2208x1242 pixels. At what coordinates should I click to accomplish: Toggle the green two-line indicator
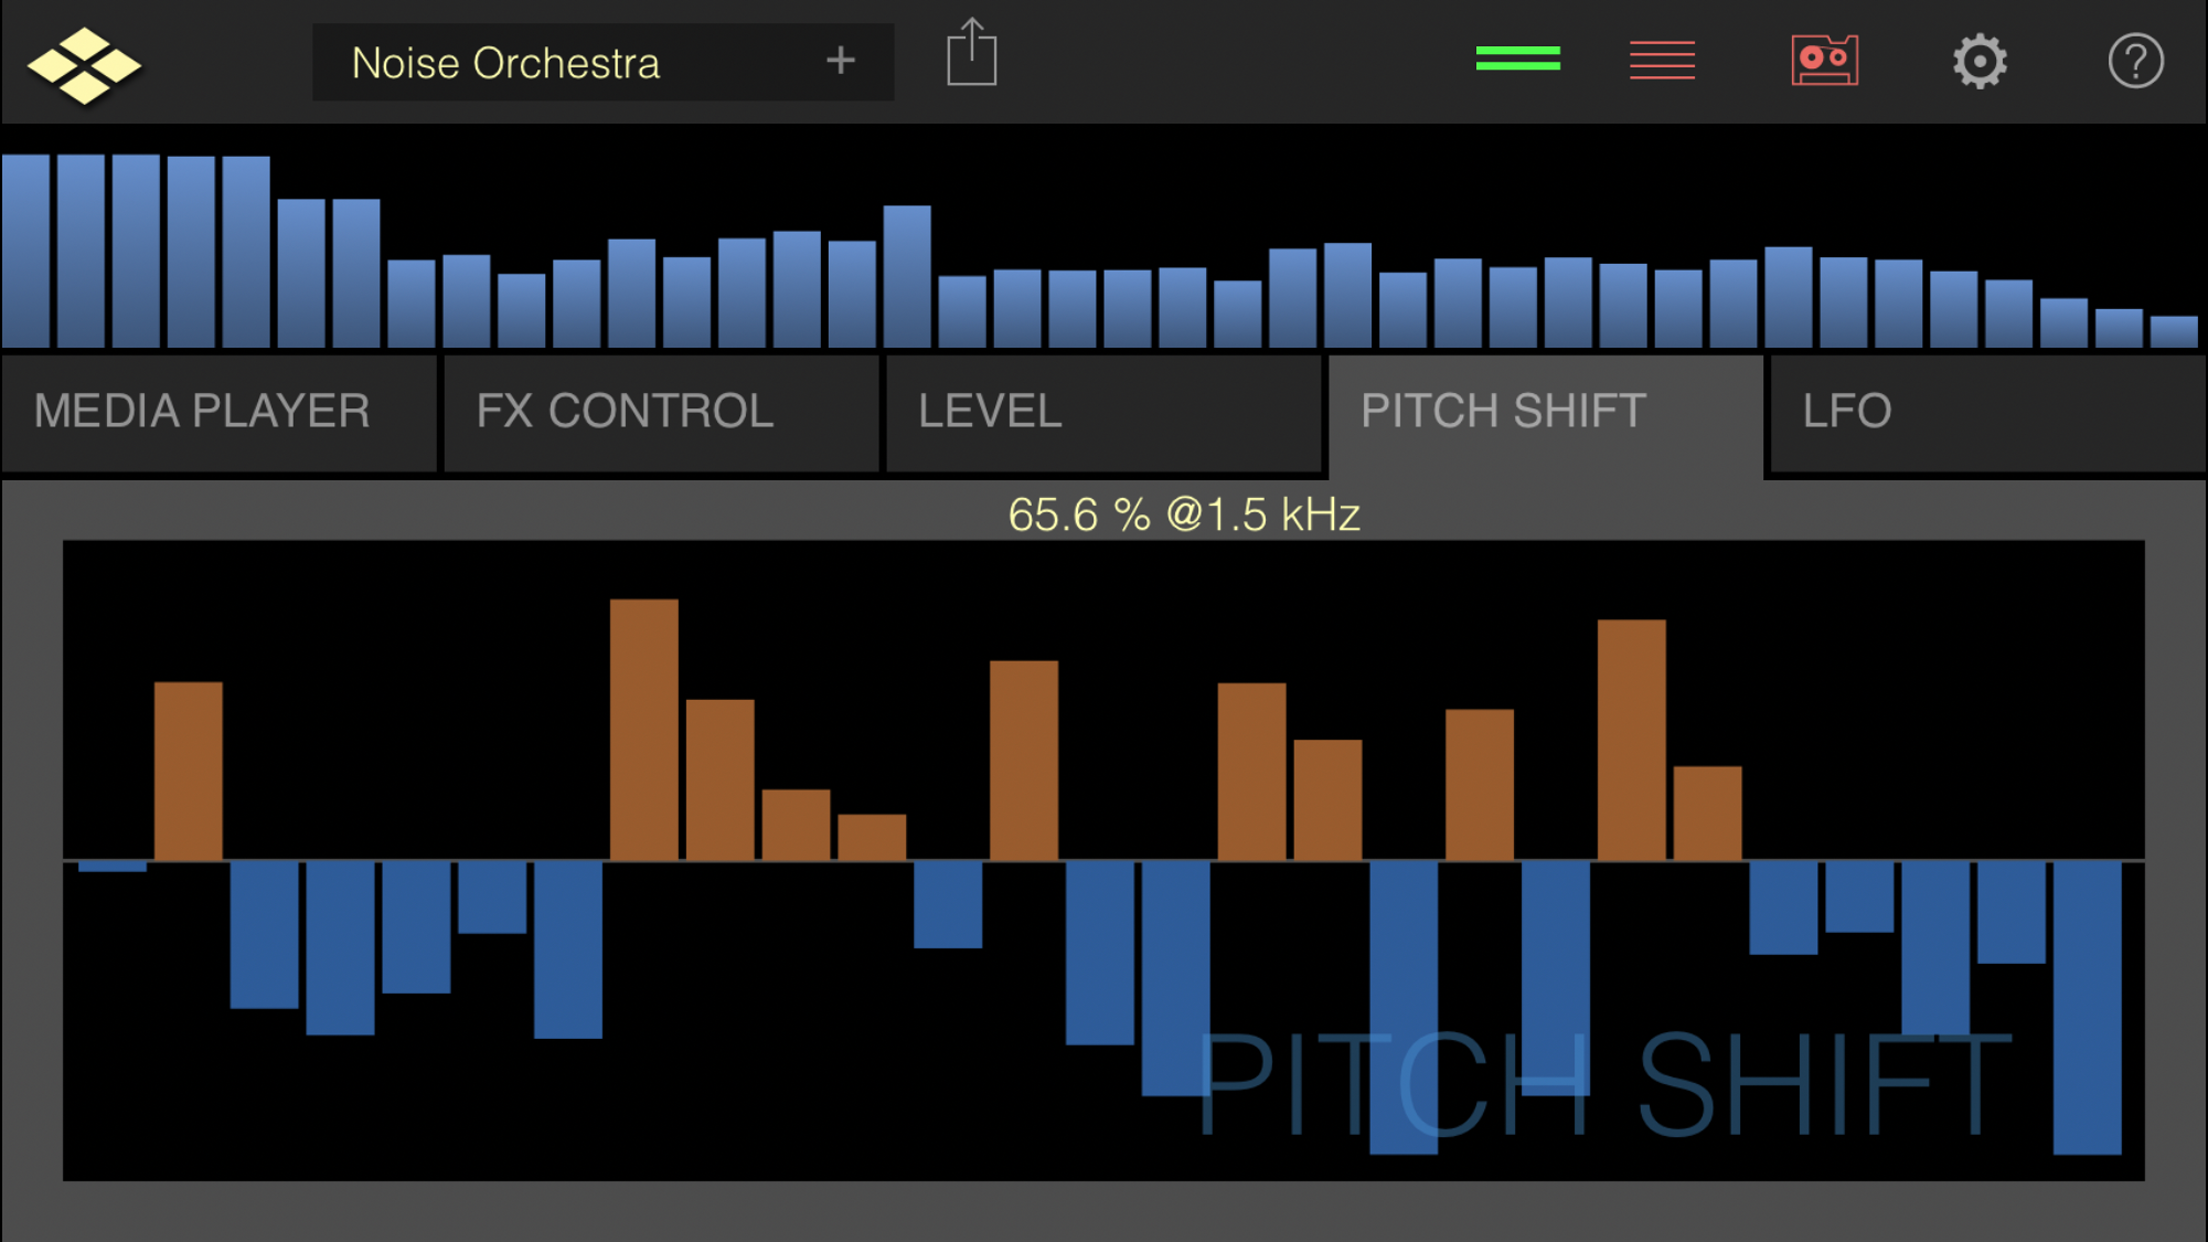(x=1517, y=59)
